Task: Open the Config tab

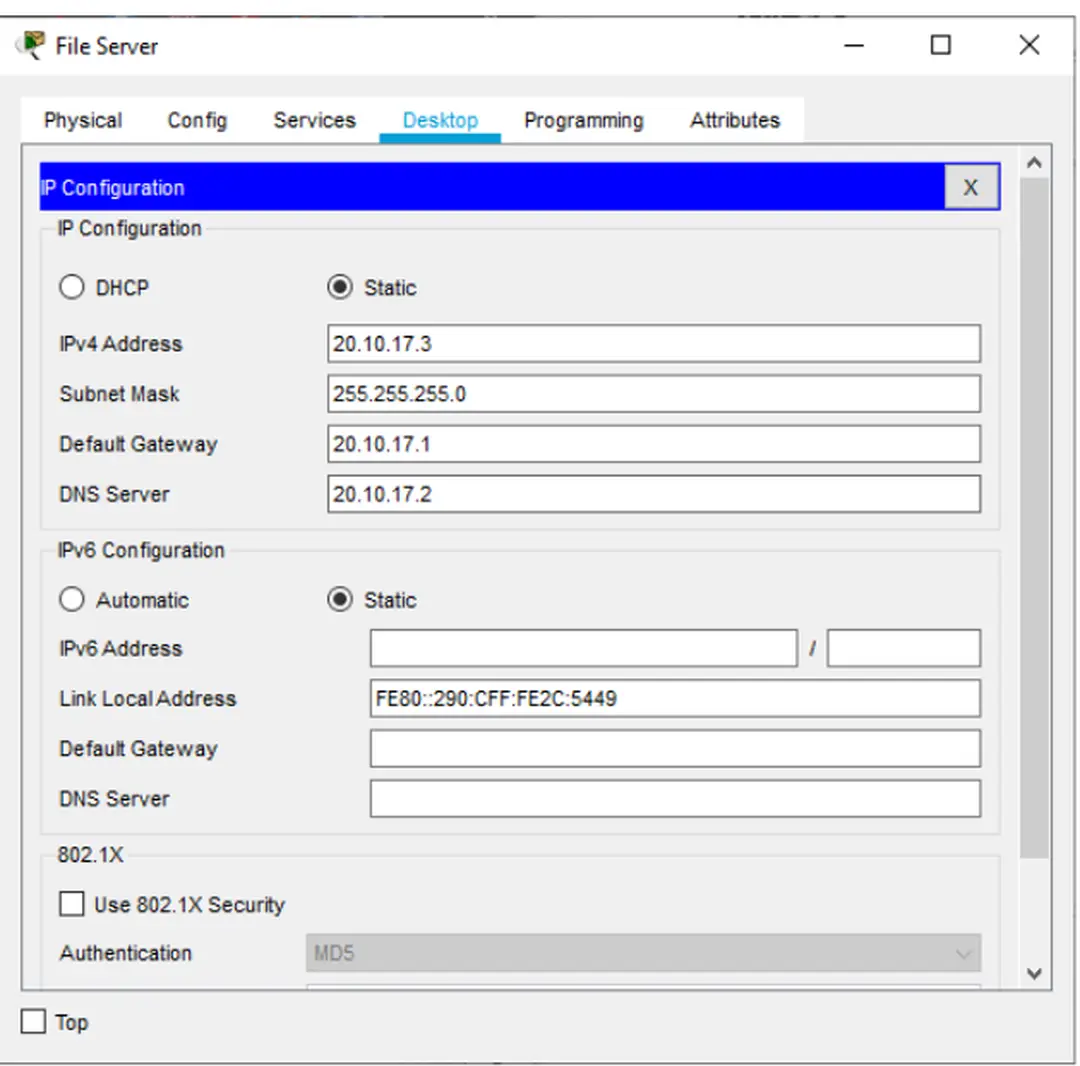Action: click(x=197, y=121)
